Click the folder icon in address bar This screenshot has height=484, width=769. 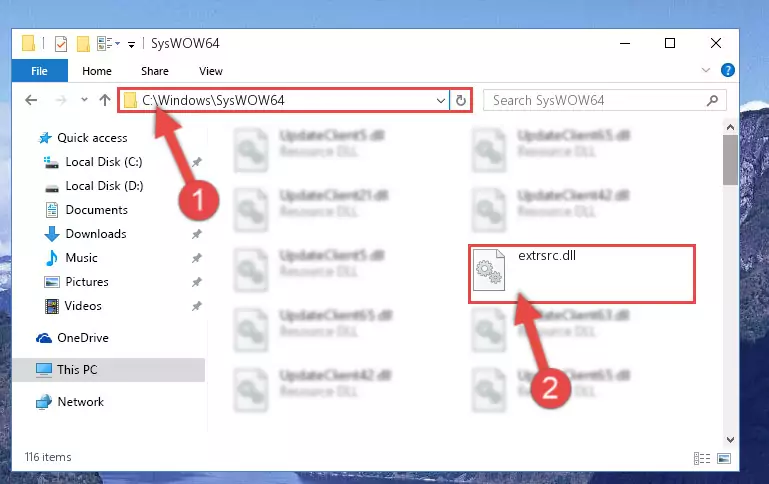[x=130, y=101]
